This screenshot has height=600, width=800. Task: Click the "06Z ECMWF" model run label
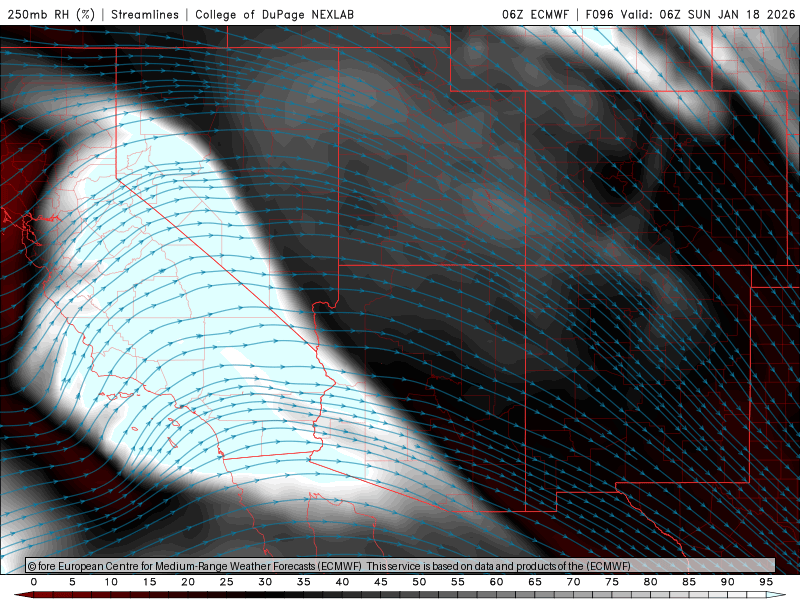click(535, 14)
